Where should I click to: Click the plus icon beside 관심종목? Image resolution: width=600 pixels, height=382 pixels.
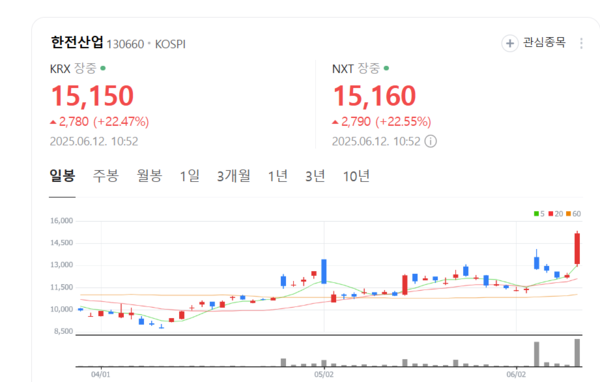click(510, 43)
